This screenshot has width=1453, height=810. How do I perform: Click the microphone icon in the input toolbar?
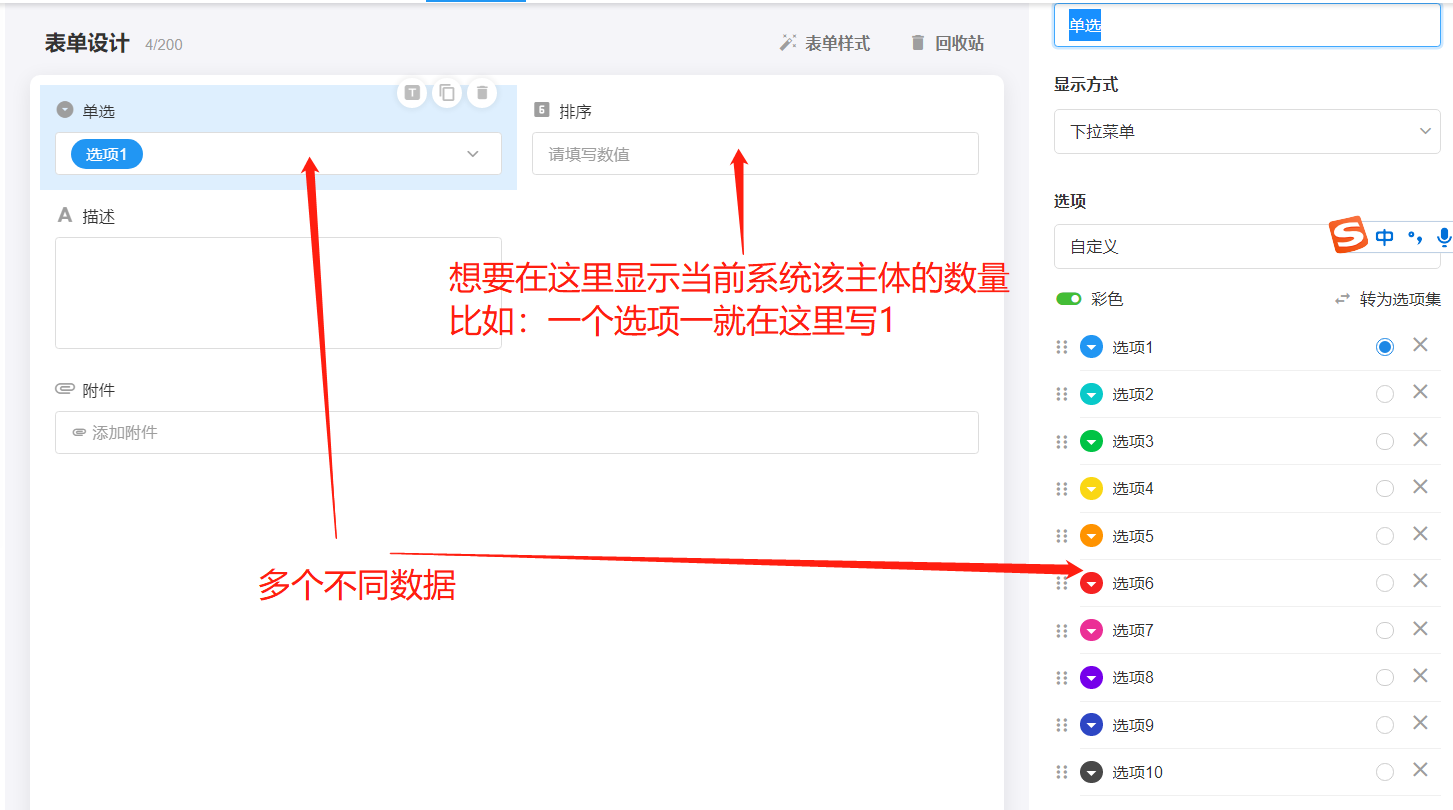pos(1442,238)
